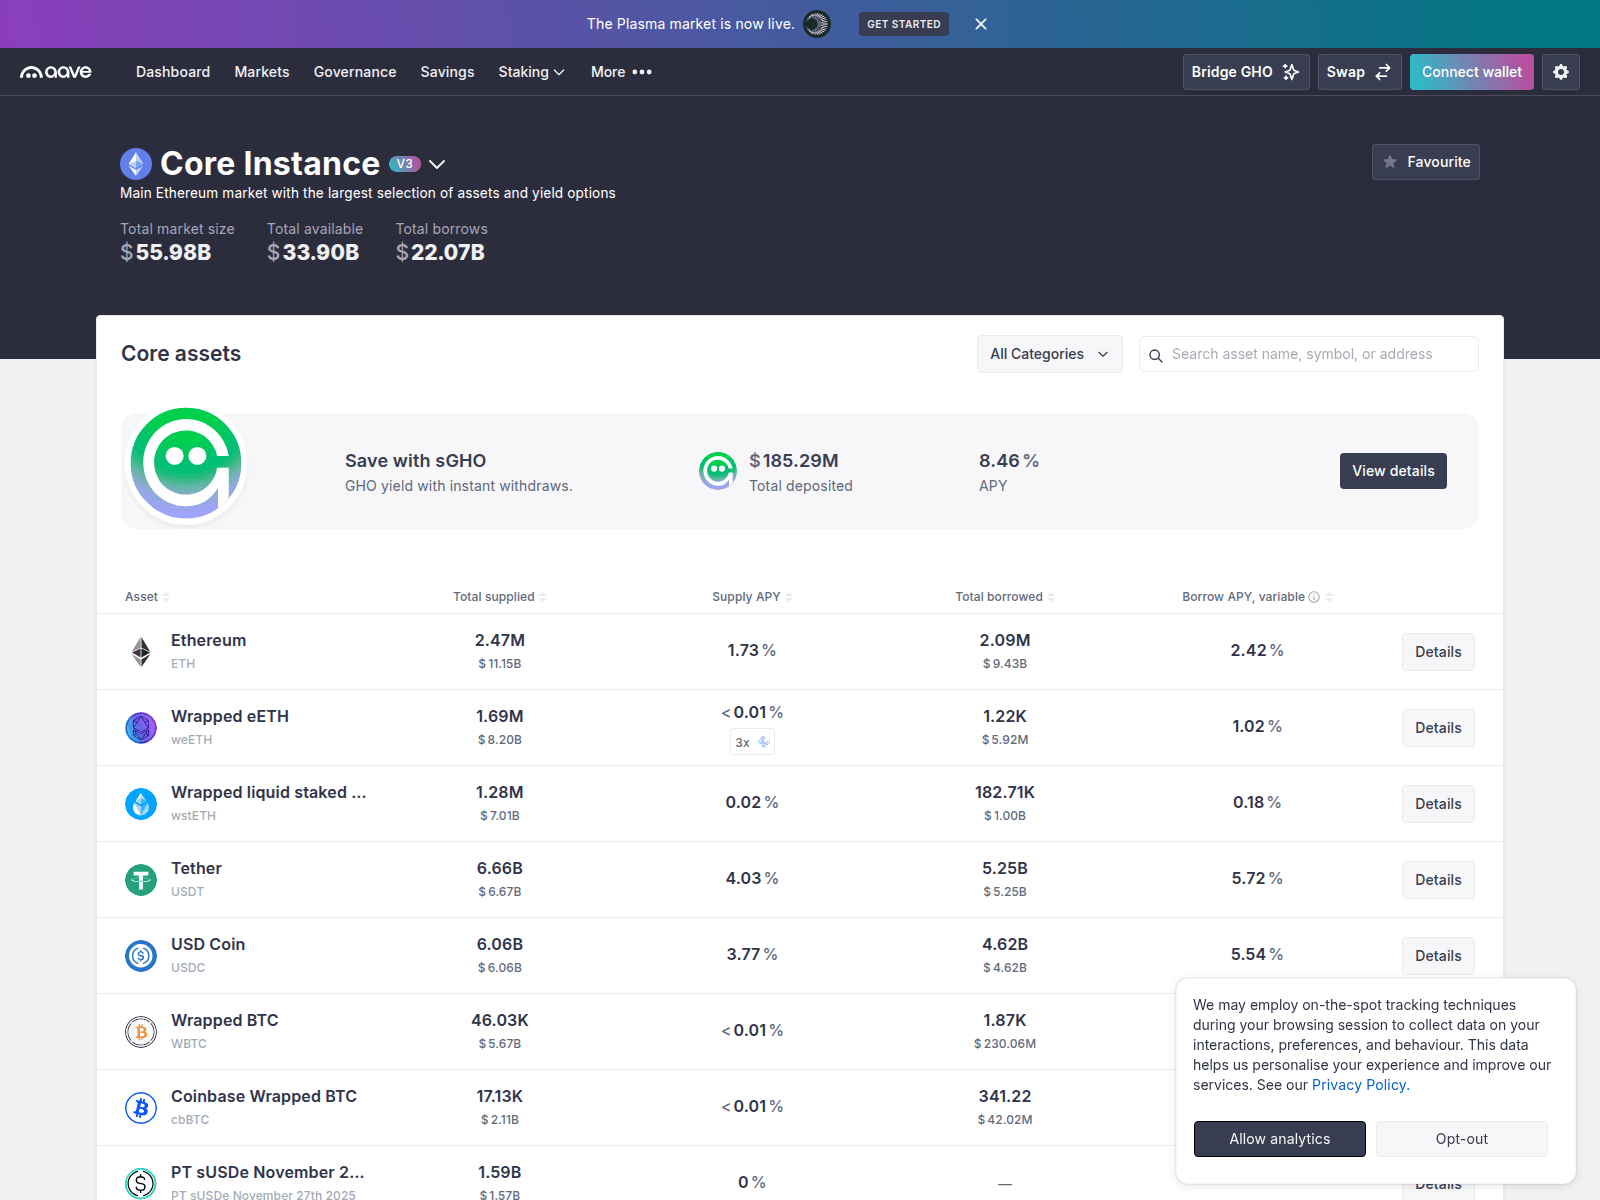This screenshot has height=1200, width=1600.
Task: Open the Governance page
Action: click(354, 71)
